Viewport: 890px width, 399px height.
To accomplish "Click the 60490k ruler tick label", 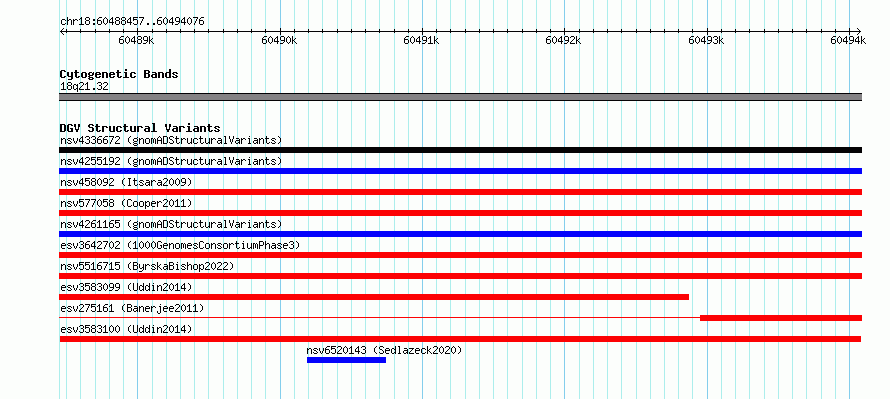I will point(279,40).
